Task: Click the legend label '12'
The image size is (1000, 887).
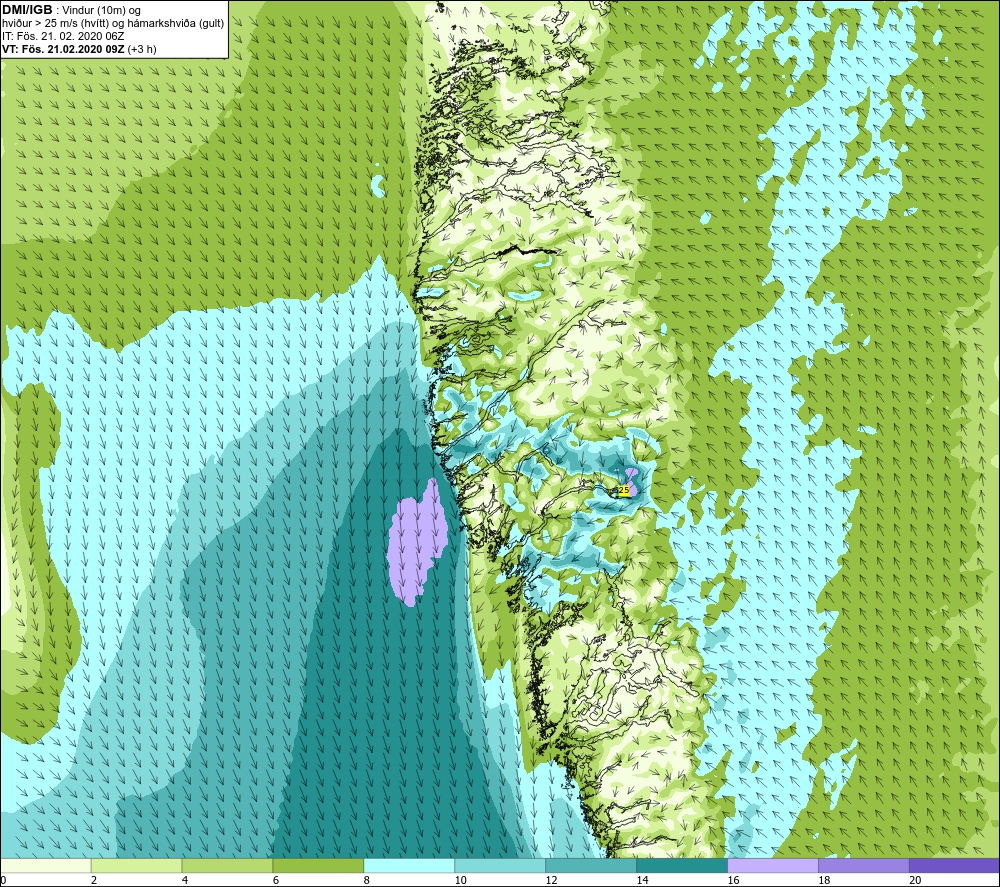Action: [x=552, y=880]
